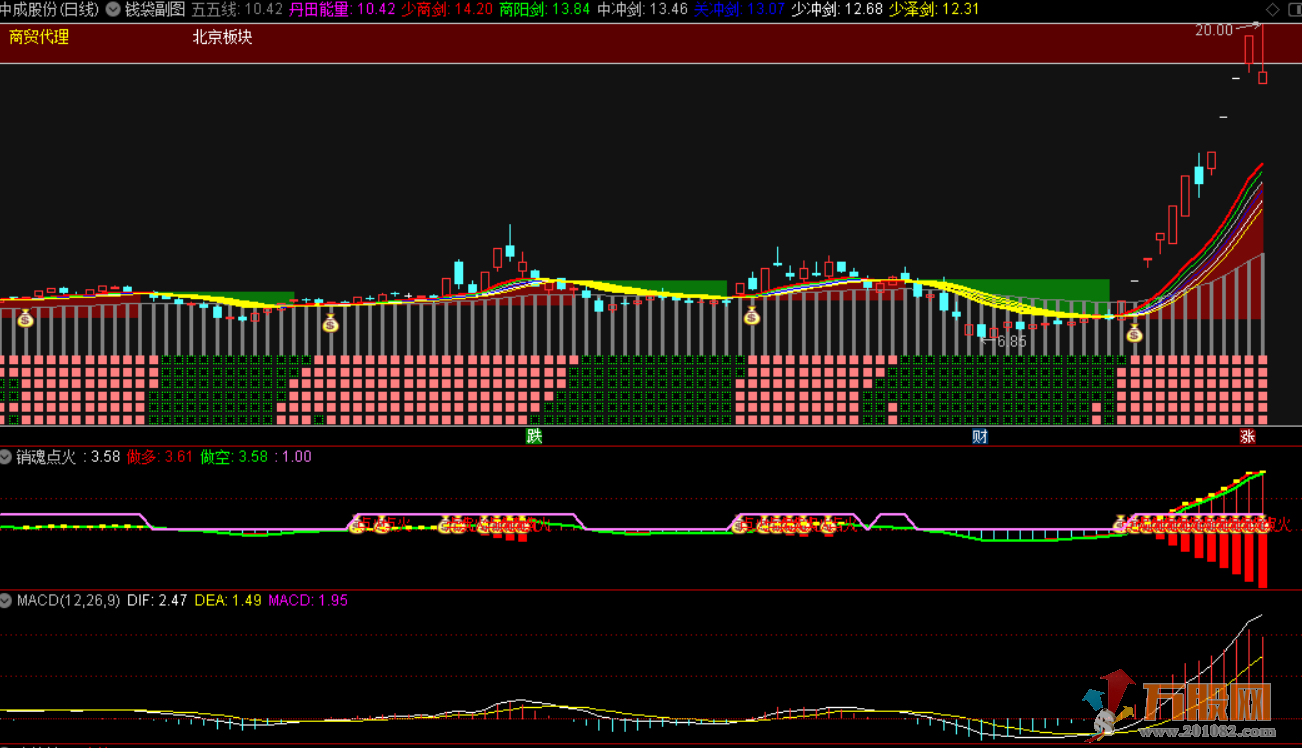Click the blue 财 event marker

pos(979,436)
